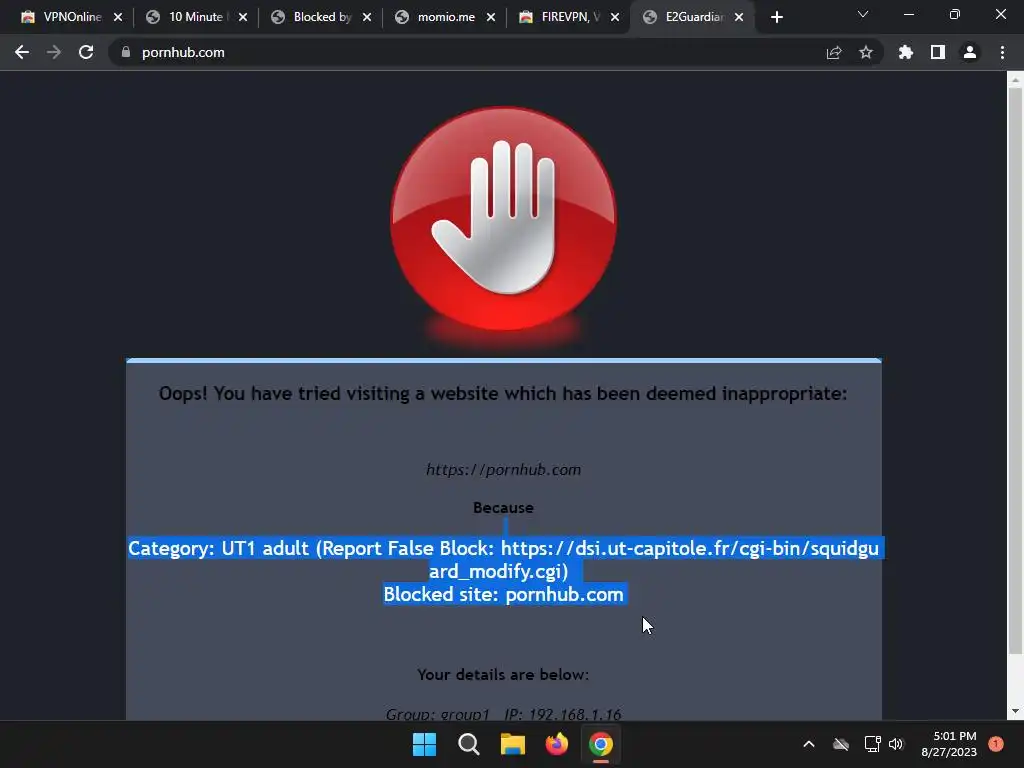The height and width of the screenshot is (768, 1024).
Task: Open Windows taskbar Search
Action: 468,744
